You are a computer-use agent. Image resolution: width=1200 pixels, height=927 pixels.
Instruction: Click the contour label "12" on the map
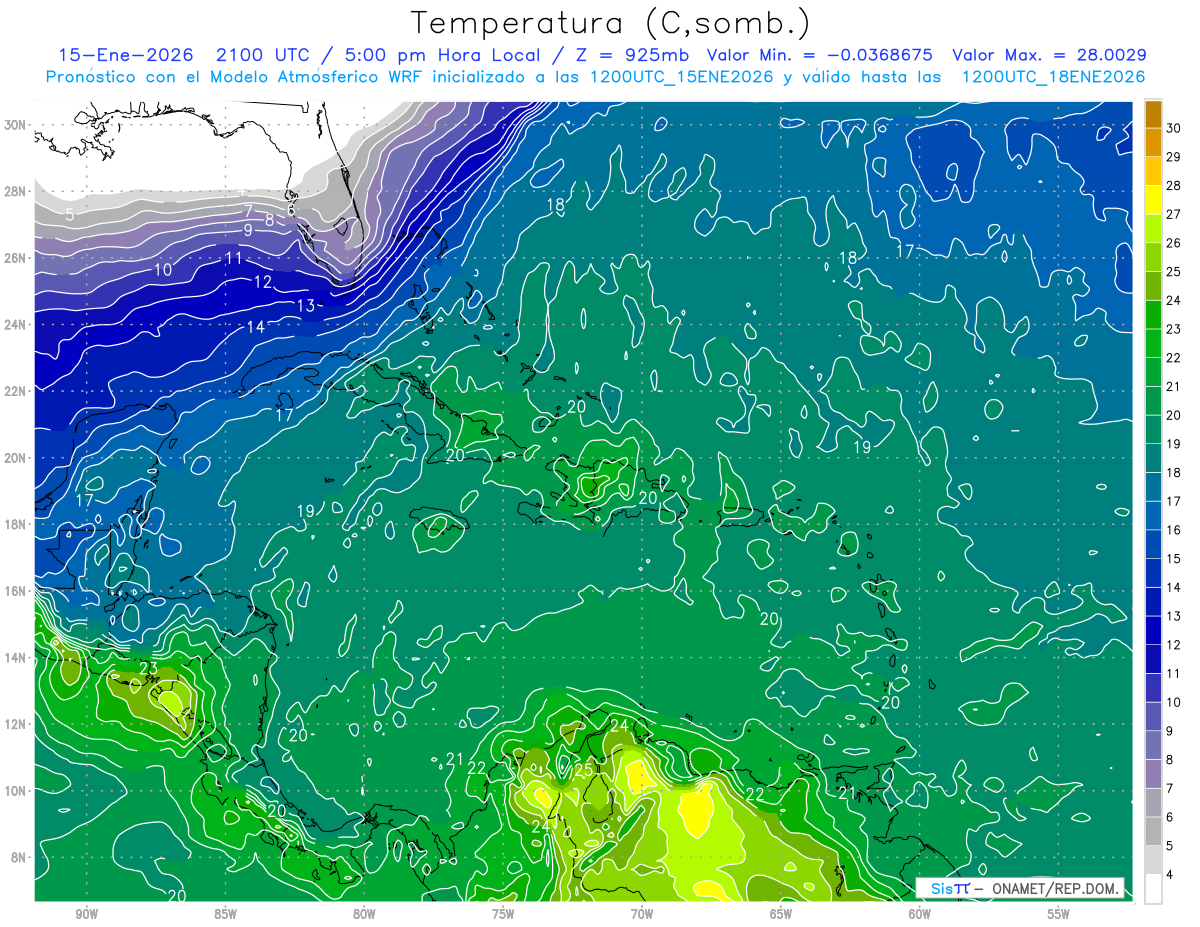tap(263, 282)
